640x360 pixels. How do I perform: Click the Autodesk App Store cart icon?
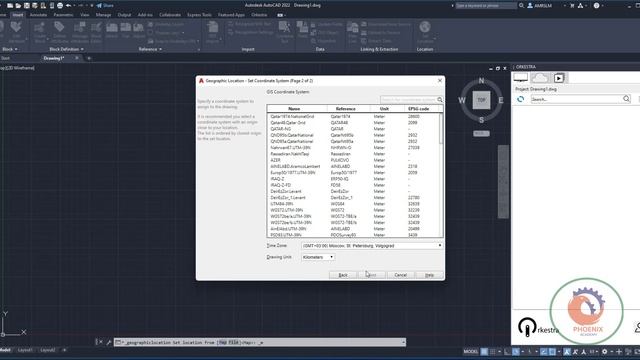(572, 6)
